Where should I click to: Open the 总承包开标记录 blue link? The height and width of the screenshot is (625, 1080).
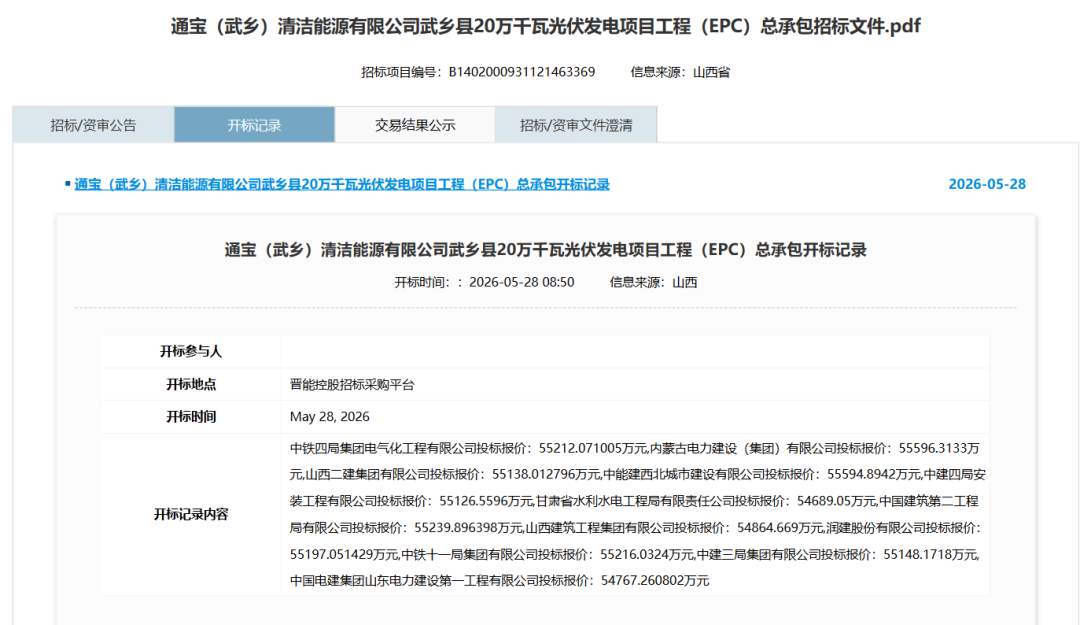tap(342, 184)
